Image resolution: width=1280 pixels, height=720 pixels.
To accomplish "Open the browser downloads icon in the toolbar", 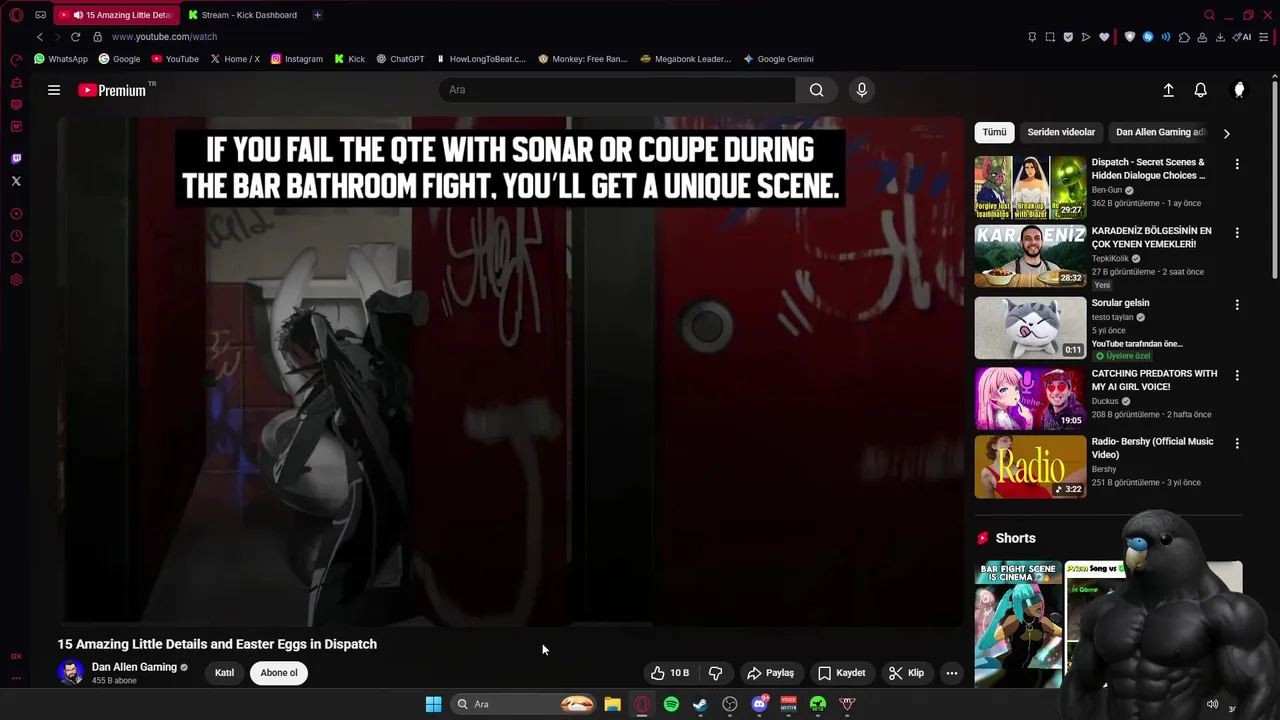I will click(x=1220, y=37).
